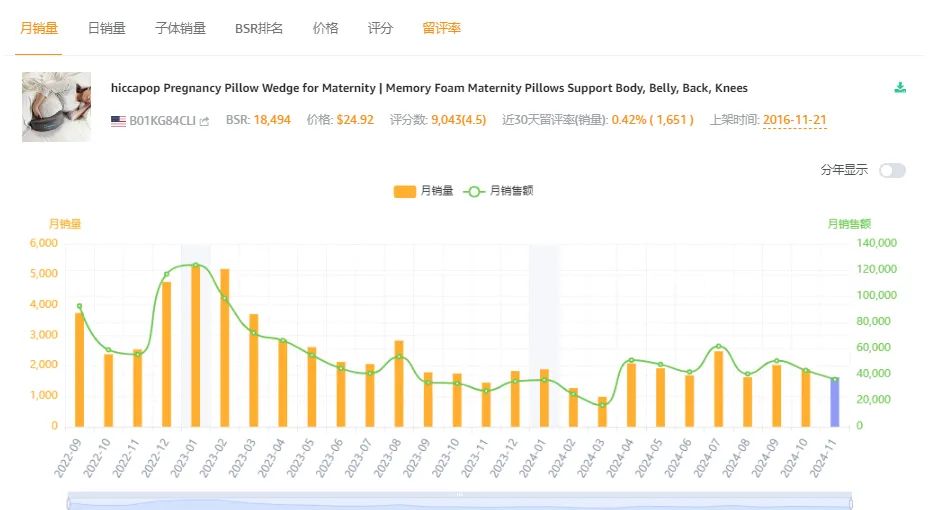Viewport: 931px width, 510px height.
Task: Click the 2024-03 lowest sales bar
Action: coord(602,412)
